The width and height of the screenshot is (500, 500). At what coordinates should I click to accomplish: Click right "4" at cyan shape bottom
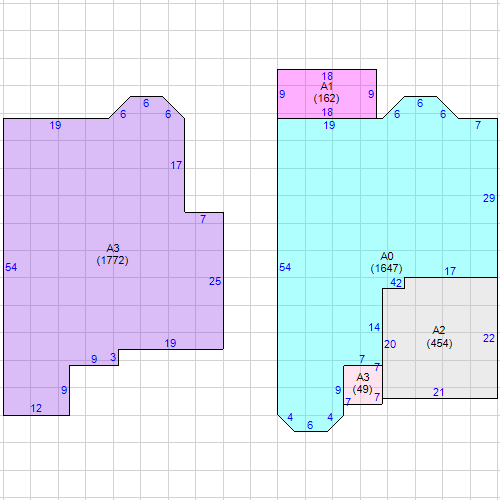330,417
